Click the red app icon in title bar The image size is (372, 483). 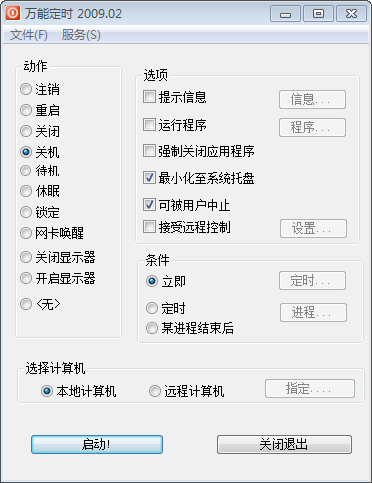coord(13,13)
